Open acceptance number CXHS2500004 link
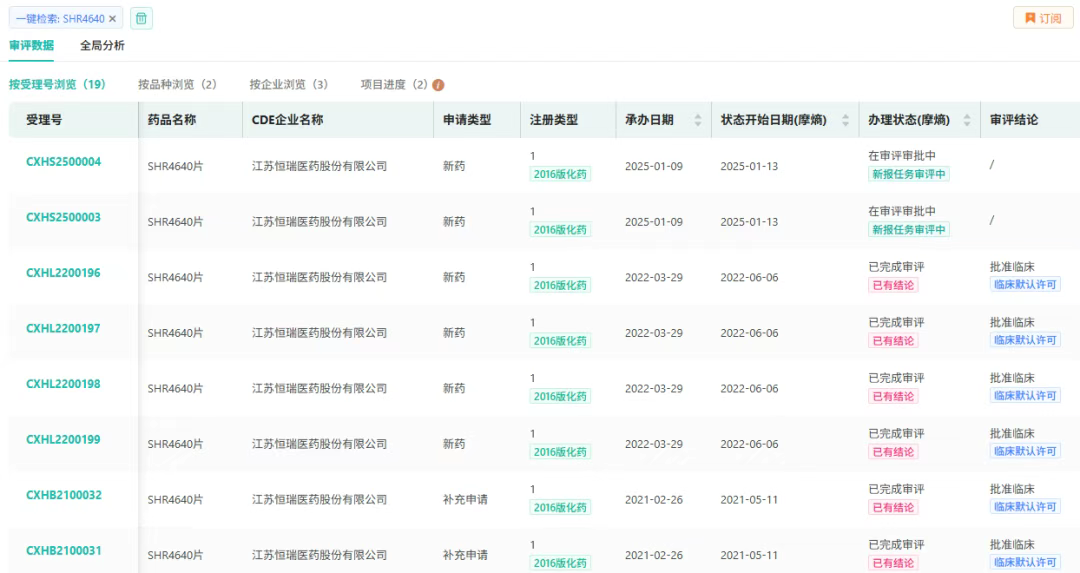The height and width of the screenshot is (573, 1080). 63,162
